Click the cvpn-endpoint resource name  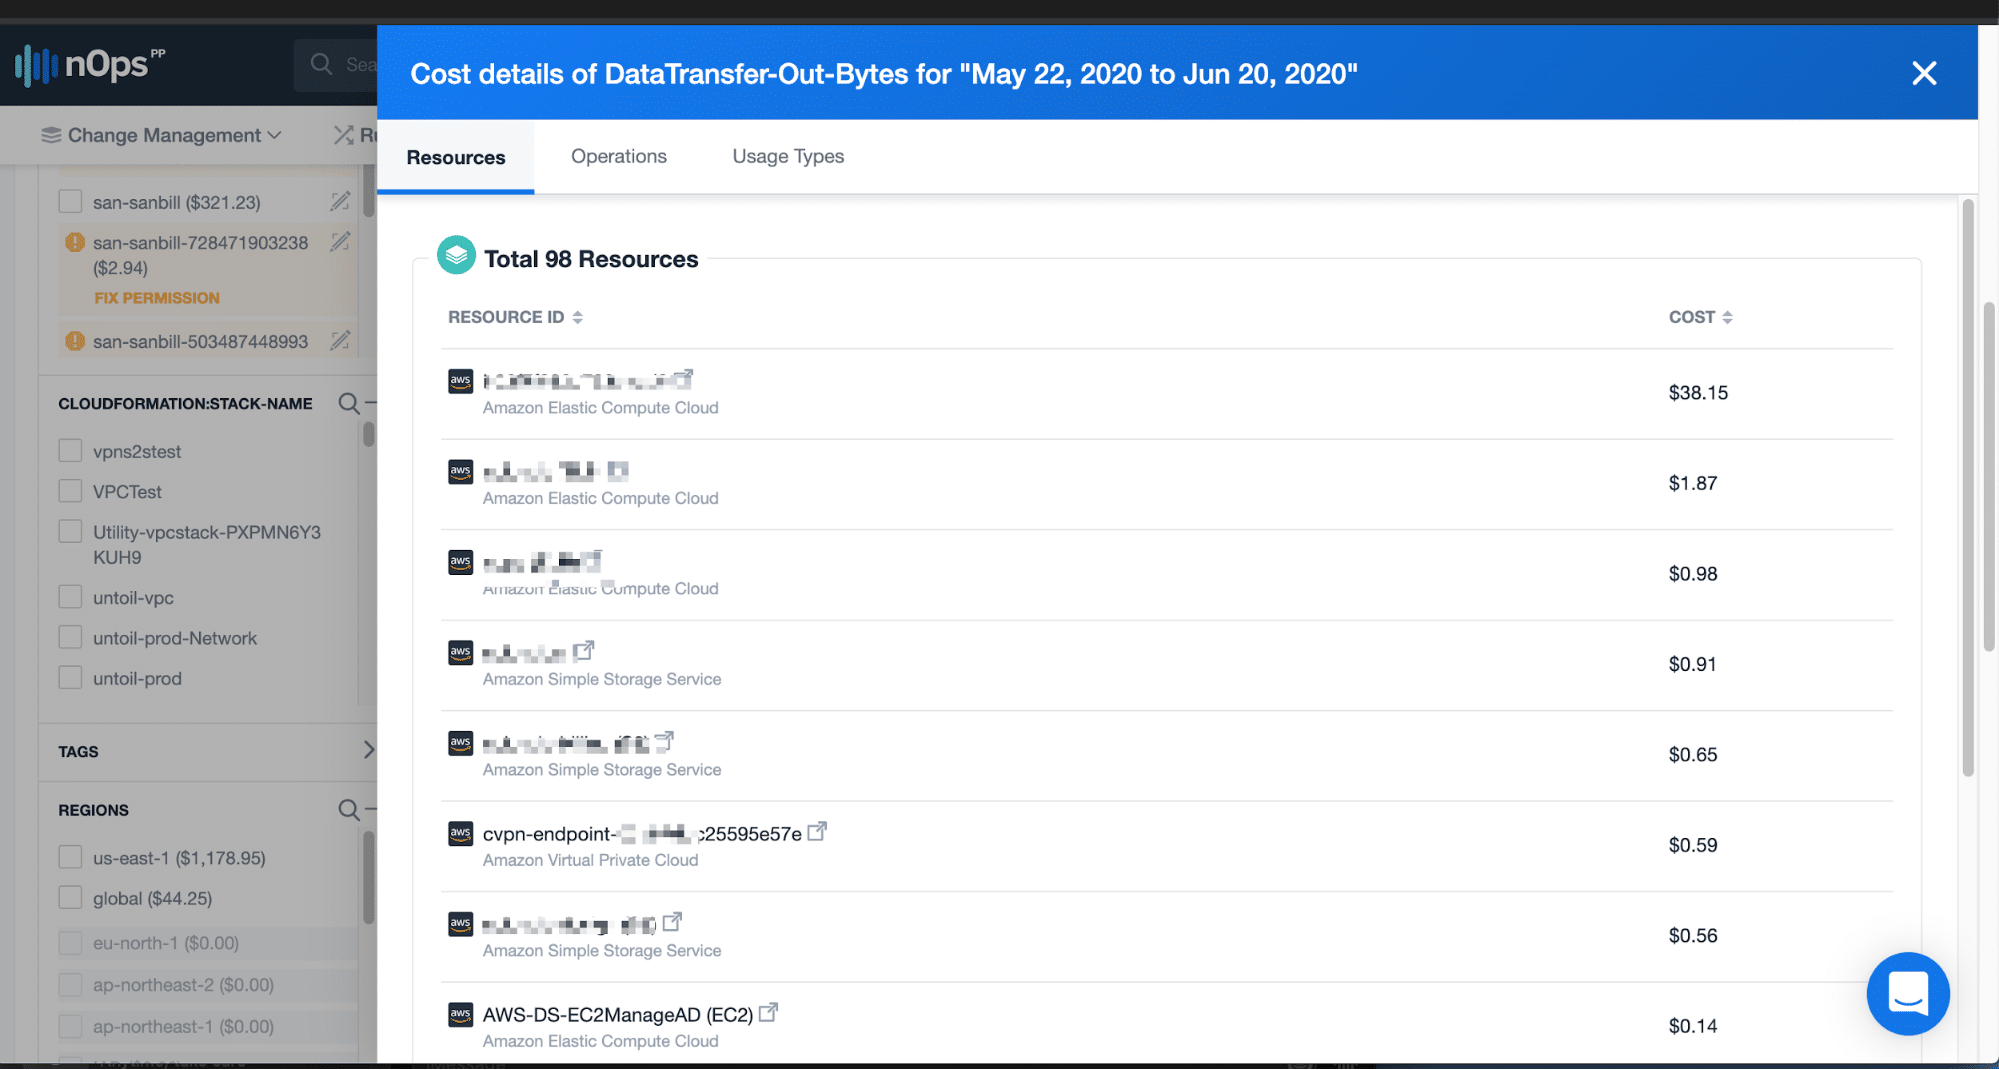[642, 834]
